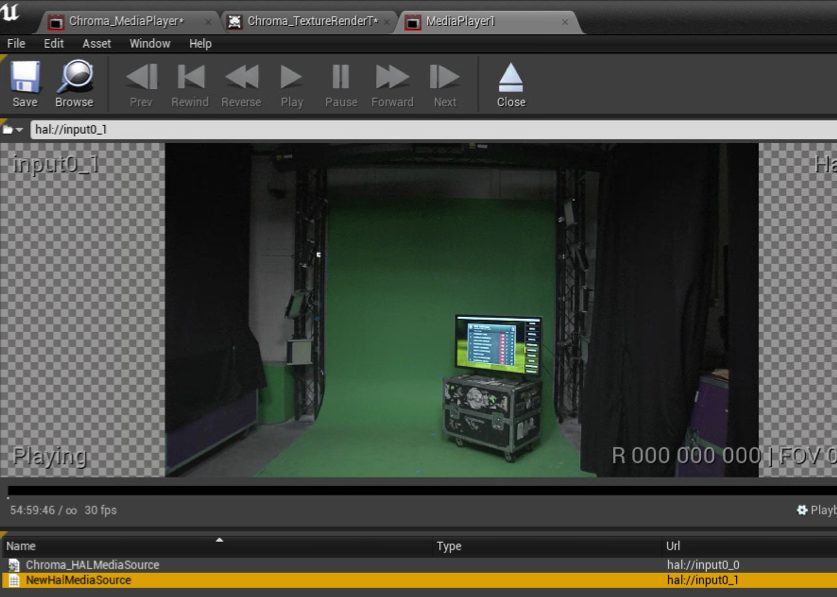Select Chroma_HALMediaSource row
The height and width of the screenshot is (597, 837).
tap(420, 565)
